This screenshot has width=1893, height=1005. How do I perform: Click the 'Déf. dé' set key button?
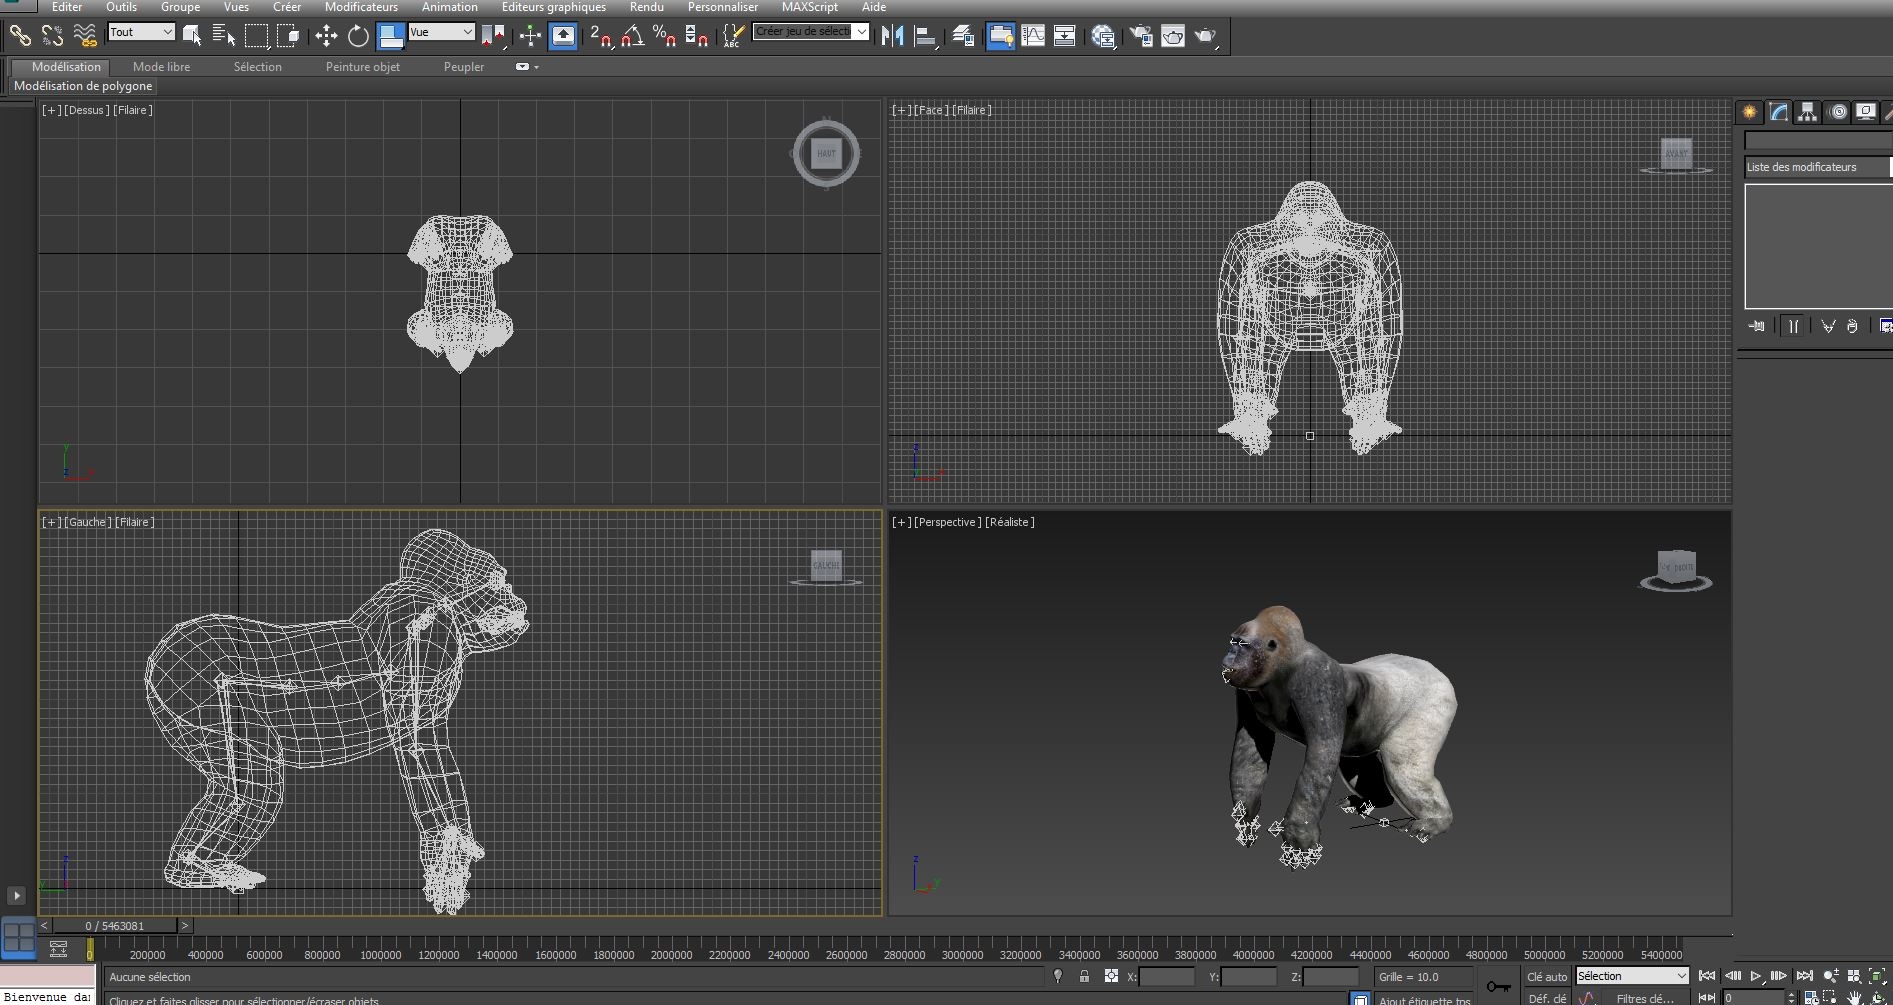click(x=1547, y=998)
